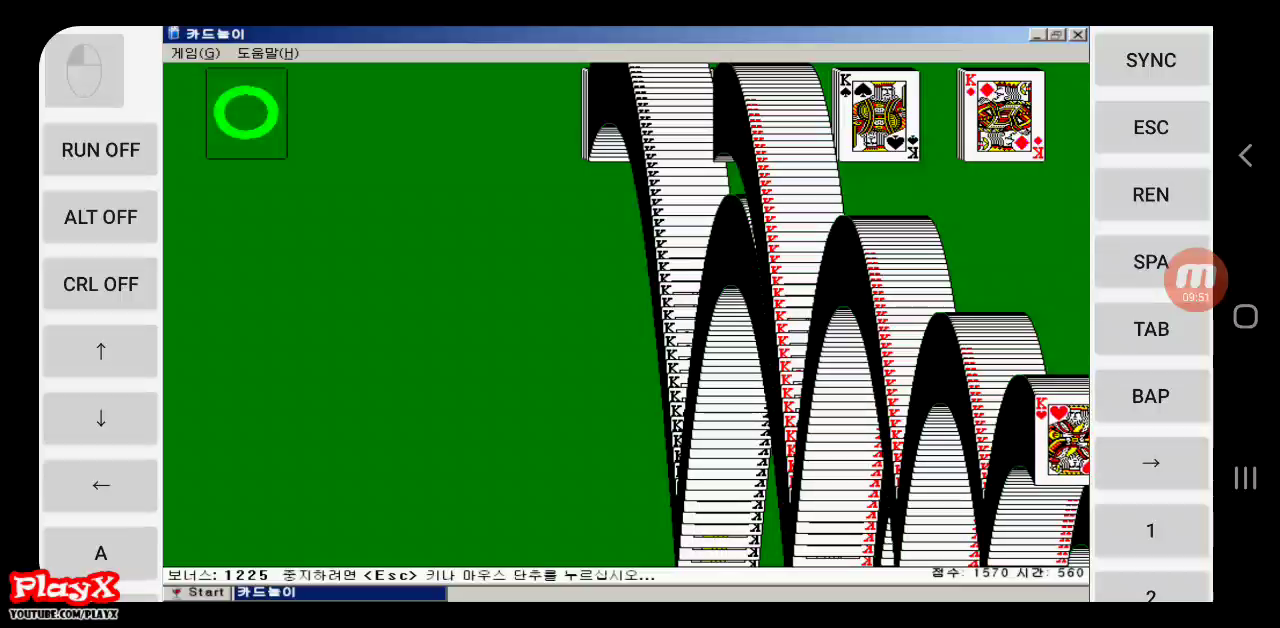Viewport: 1280px width, 628px height.
Task: Click the empty deck green circle
Action: [246, 113]
